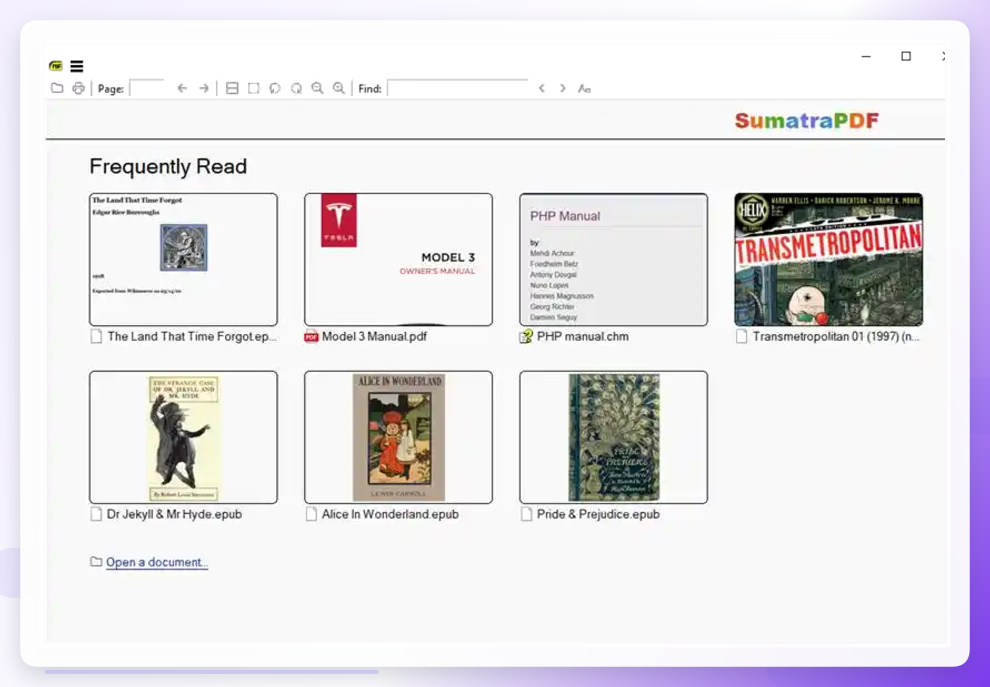
Task: Click the red PDF icon beside Model 3 Manual.pdf
Action: [311, 337]
